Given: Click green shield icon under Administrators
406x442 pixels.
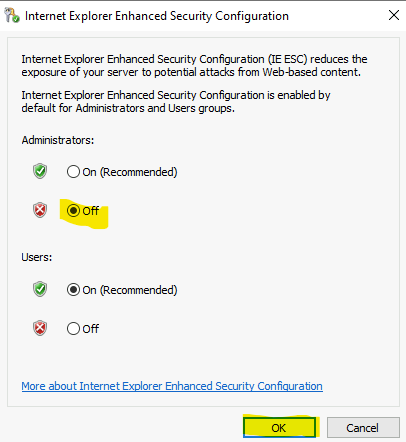Looking at the screenshot, I should (x=40, y=171).
